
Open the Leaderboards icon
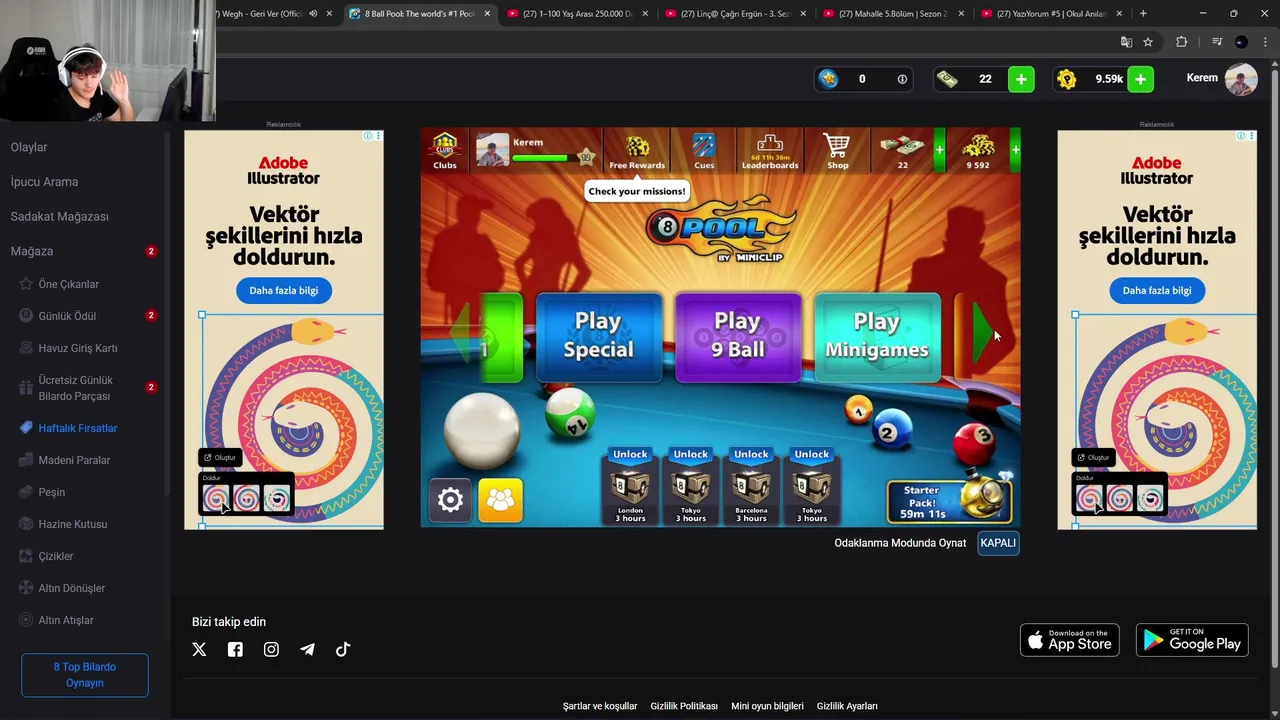click(x=770, y=151)
